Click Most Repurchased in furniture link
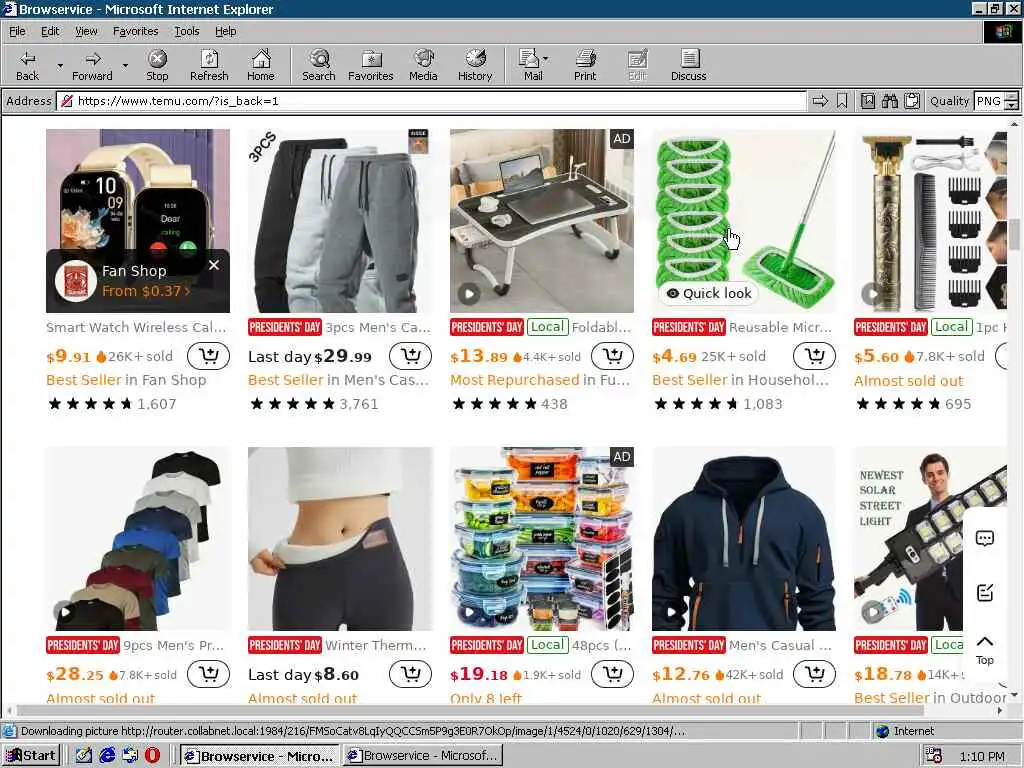1024x768 pixels. point(540,380)
